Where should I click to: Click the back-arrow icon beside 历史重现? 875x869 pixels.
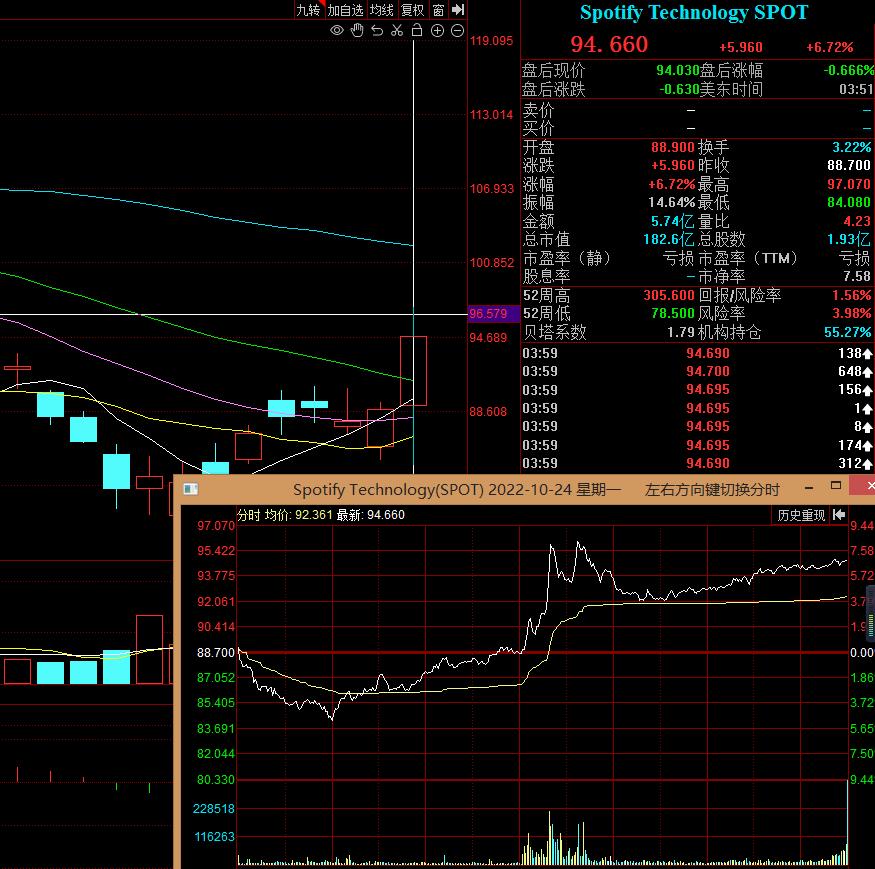pyautogui.click(x=839, y=515)
